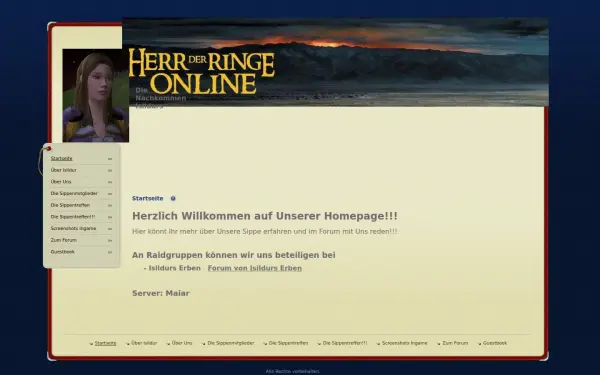Click the 'Herzlich Willkommen auf Unserer Homepage!!!' headline
The image size is (600, 375).
coord(265,216)
